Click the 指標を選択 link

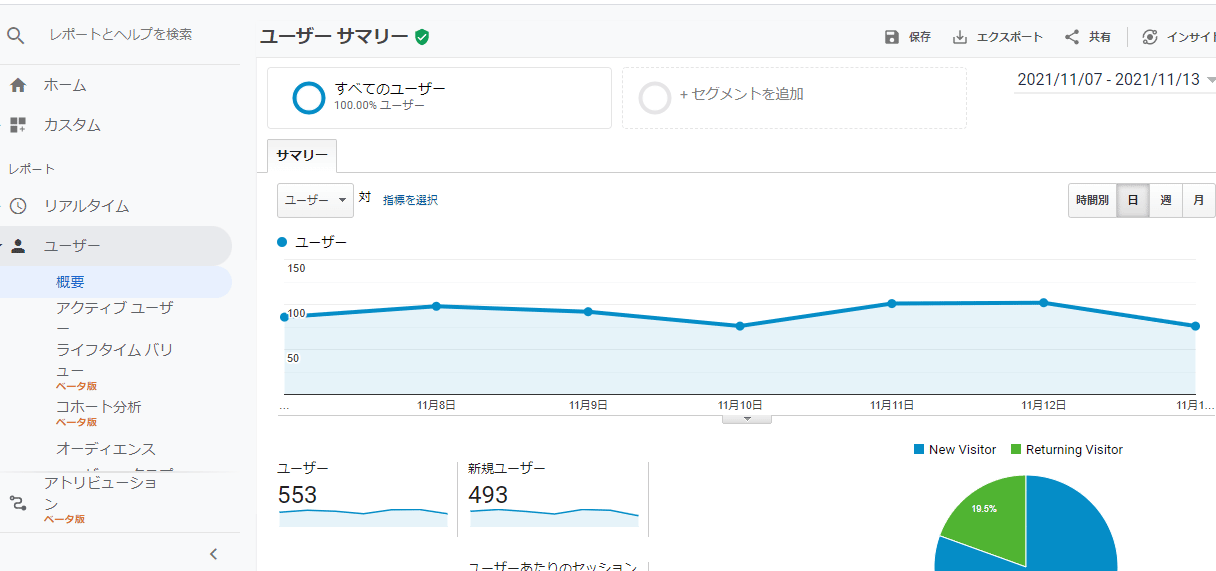tap(410, 200)
